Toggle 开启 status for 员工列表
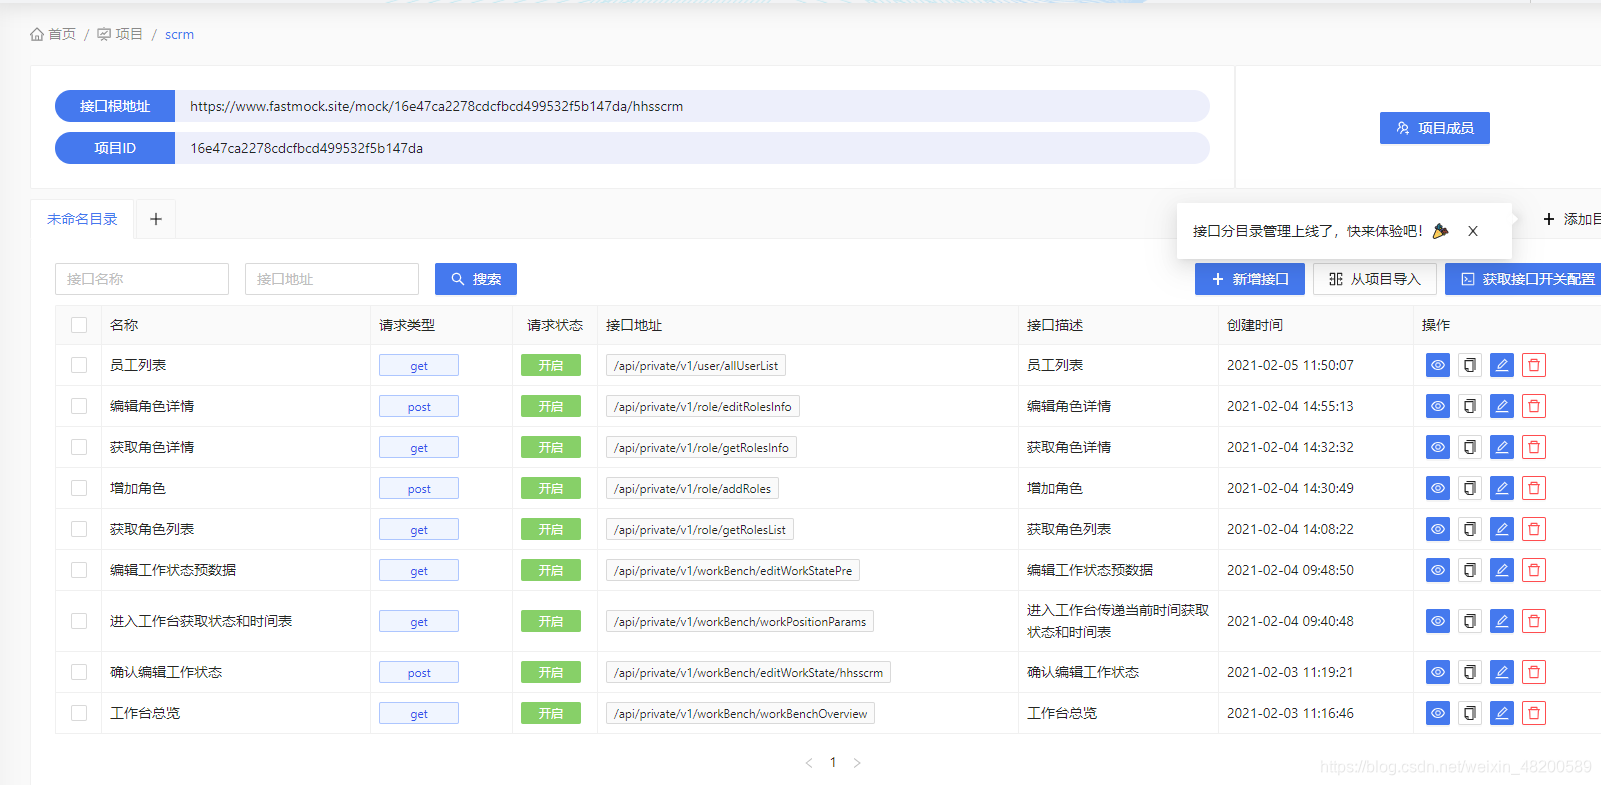This screenshot has height=785, width=1601. (x=551, y=365)
